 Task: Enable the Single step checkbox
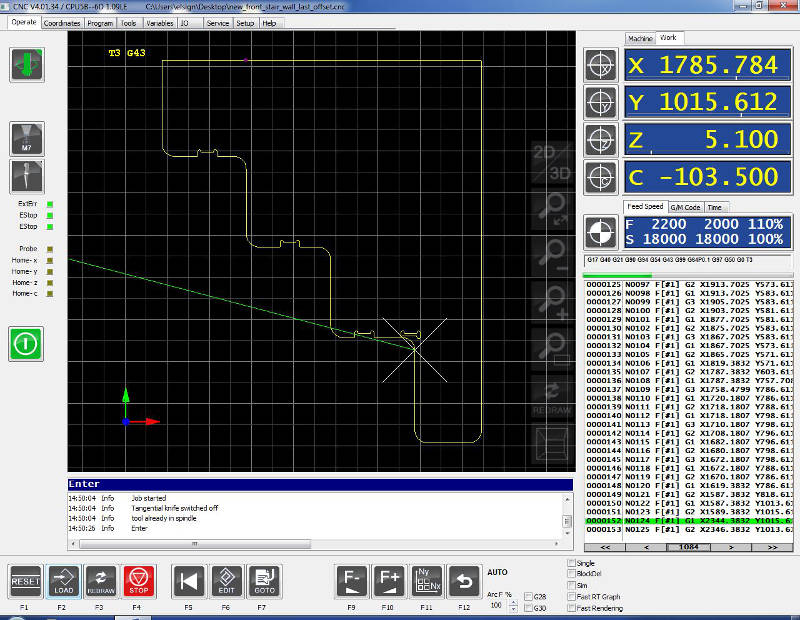(x=571, y=564)
